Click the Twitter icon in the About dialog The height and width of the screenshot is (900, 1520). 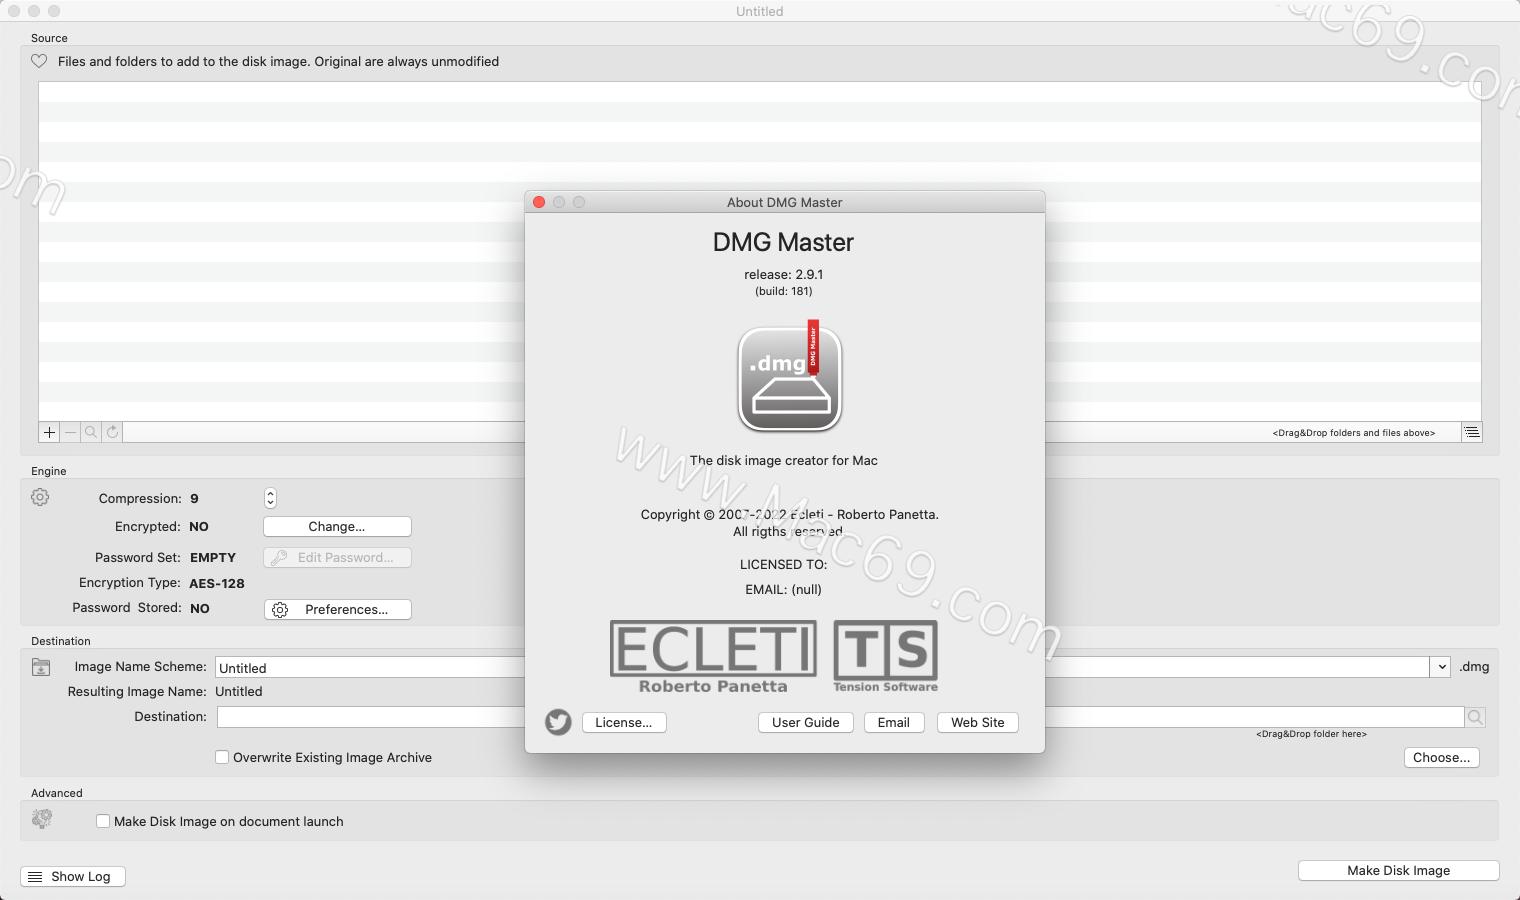[x=558, y=722]
